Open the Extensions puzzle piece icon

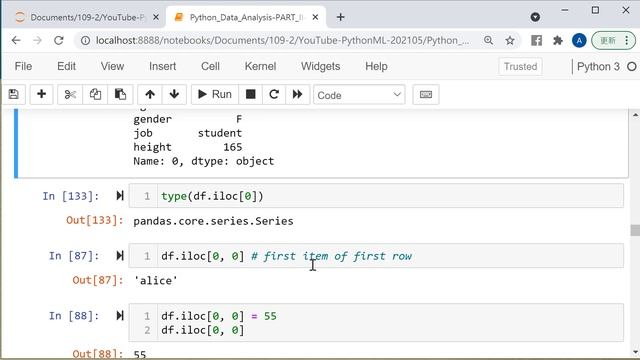coord(558,40)
